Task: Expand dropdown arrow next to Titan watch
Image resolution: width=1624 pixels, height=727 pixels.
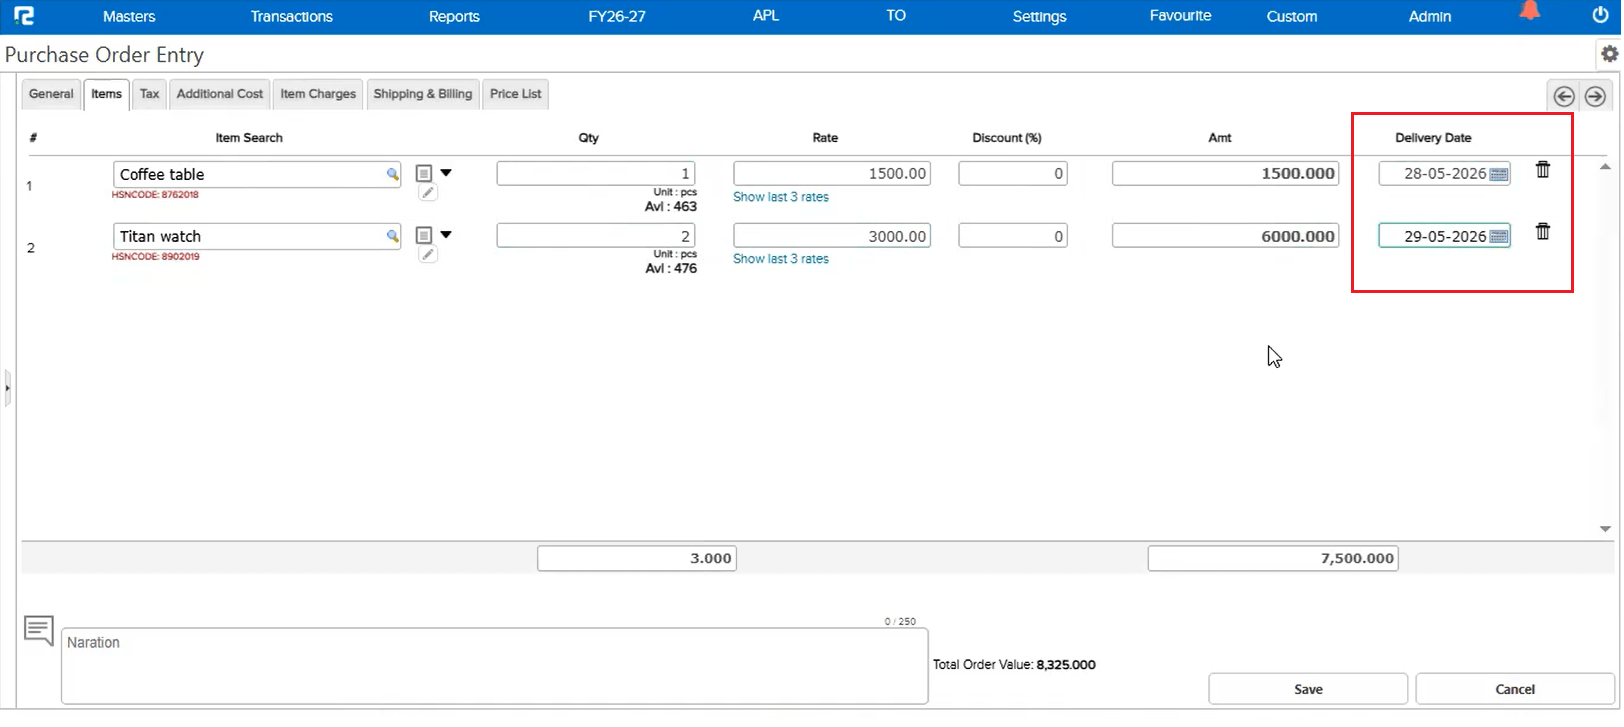Action: click(x=446, y=235)
